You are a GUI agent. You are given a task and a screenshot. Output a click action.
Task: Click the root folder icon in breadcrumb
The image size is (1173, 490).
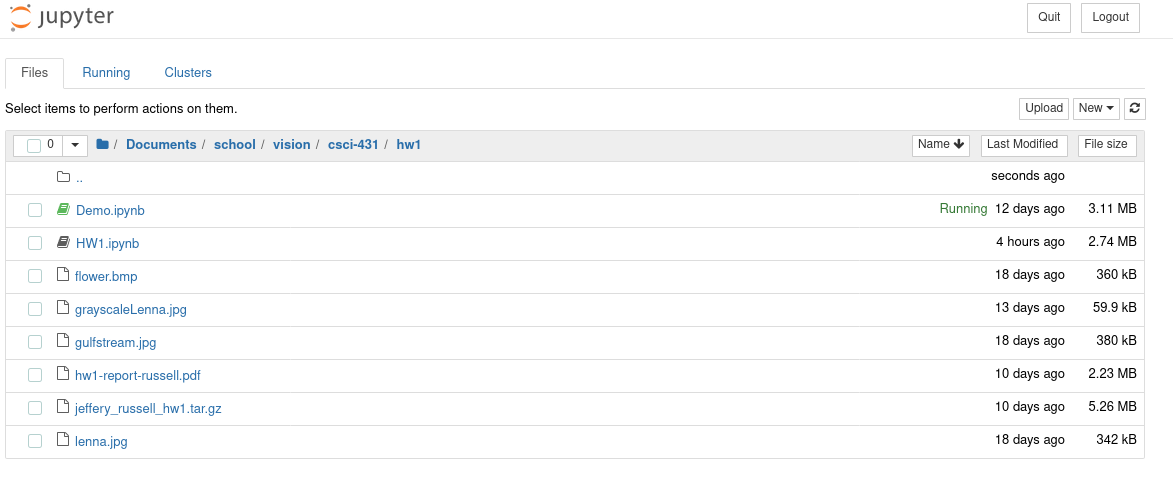point(102,145)
